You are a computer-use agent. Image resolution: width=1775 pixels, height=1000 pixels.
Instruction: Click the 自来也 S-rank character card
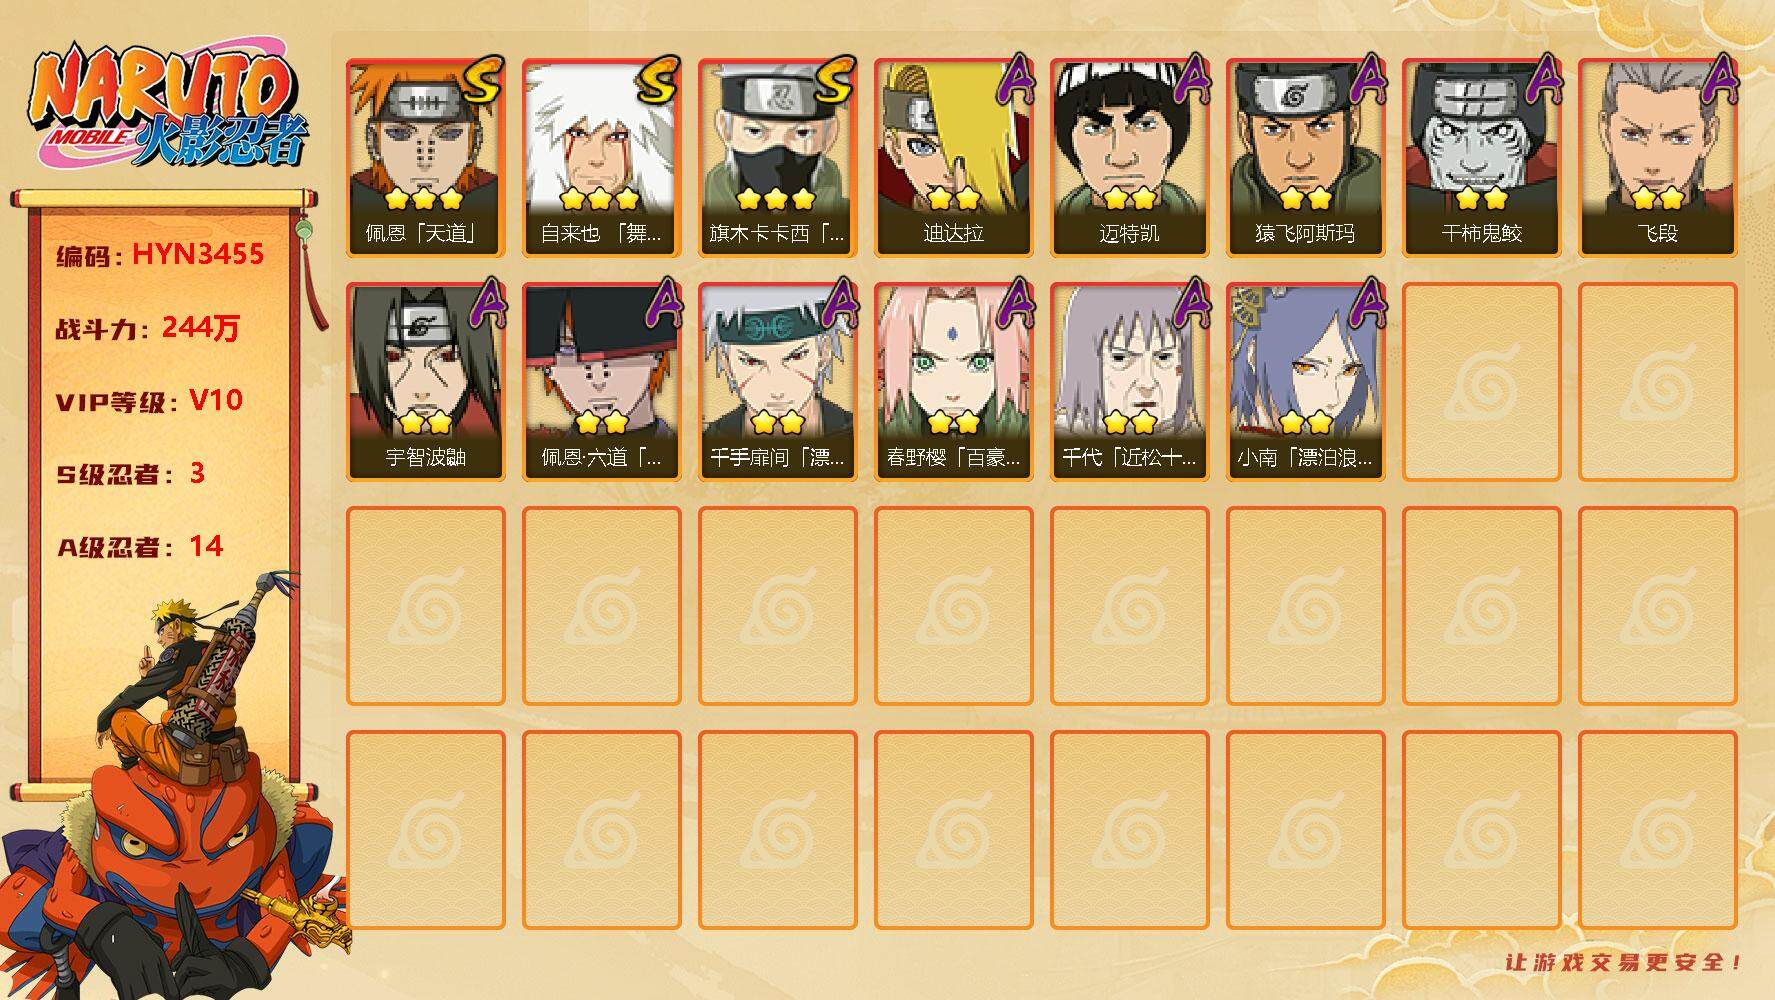coord(601,158)
